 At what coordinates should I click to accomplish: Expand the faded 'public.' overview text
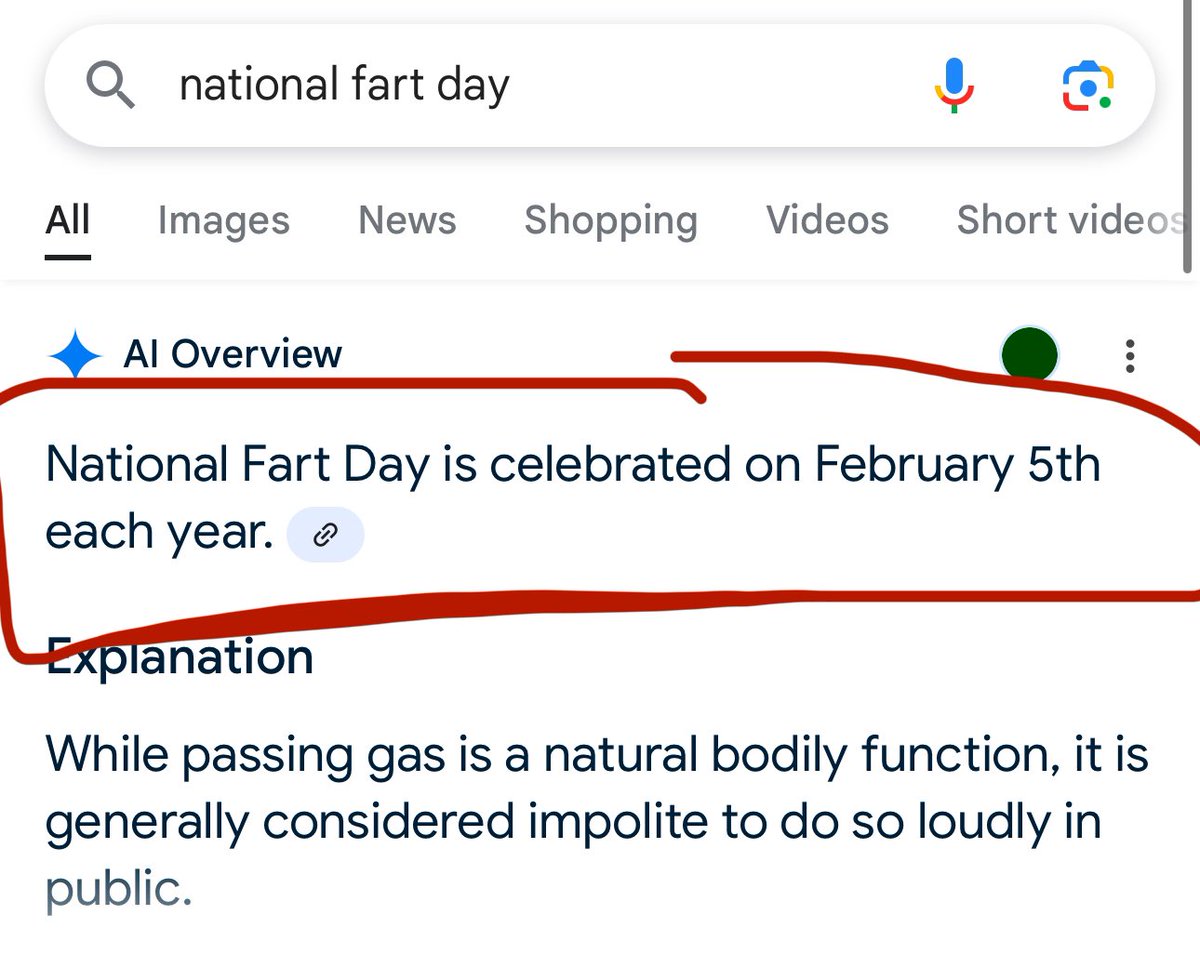point(118,888)
